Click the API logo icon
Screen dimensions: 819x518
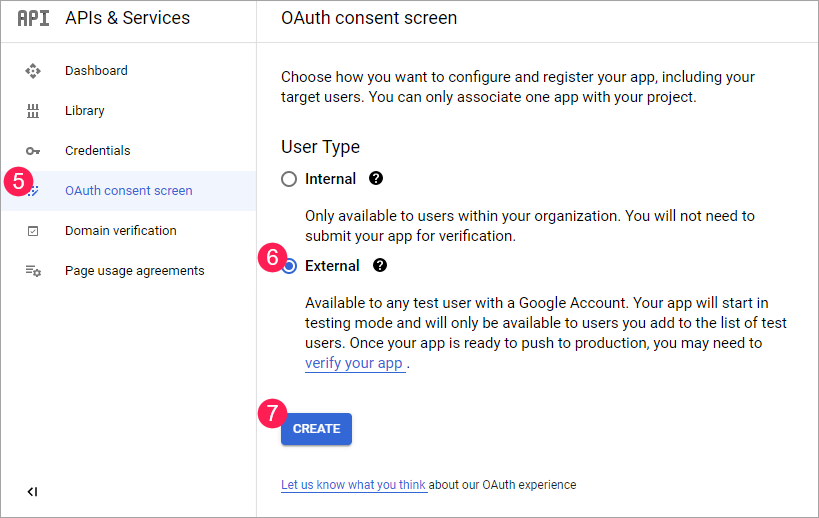[x=33, y=18]
